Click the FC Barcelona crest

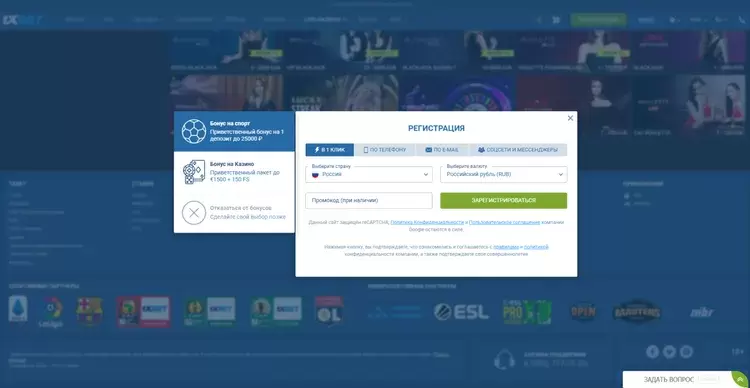[x=89, y=311]
